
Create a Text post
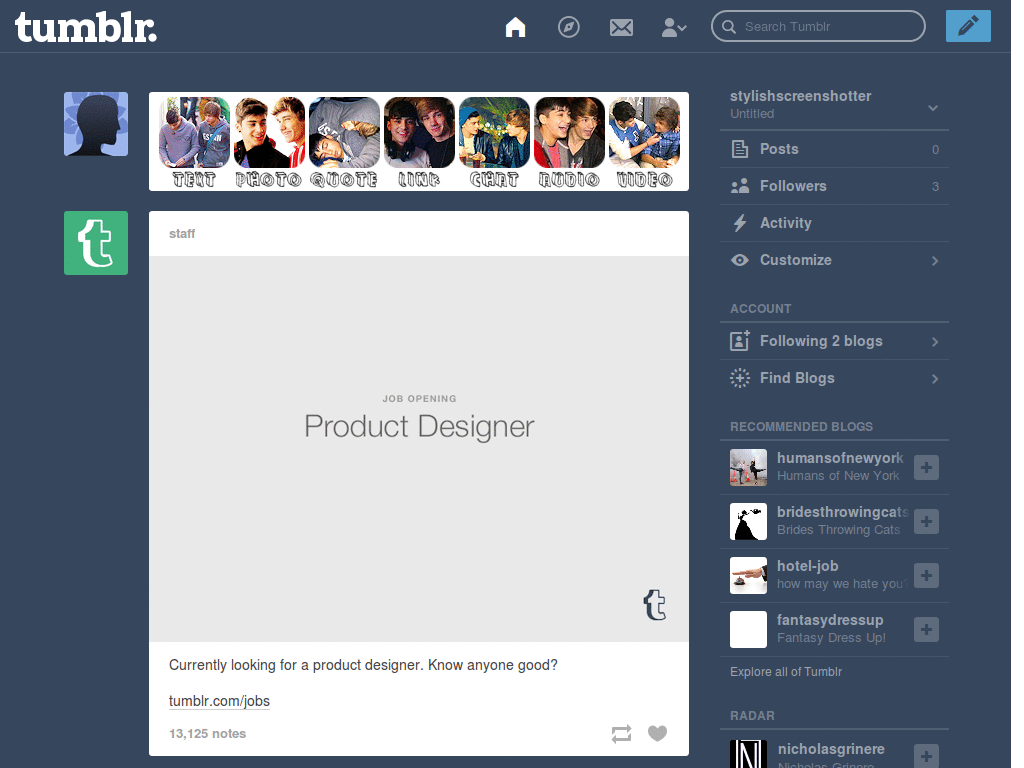point(194,142)
